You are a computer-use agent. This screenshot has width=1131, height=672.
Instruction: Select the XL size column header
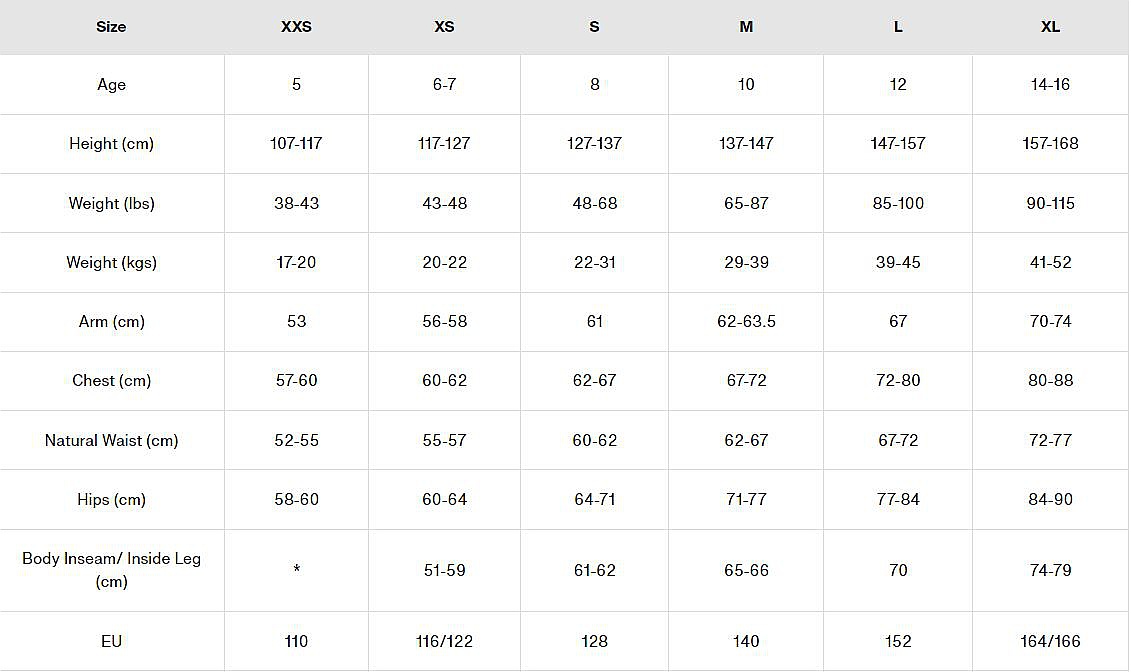click(1050, 27)
